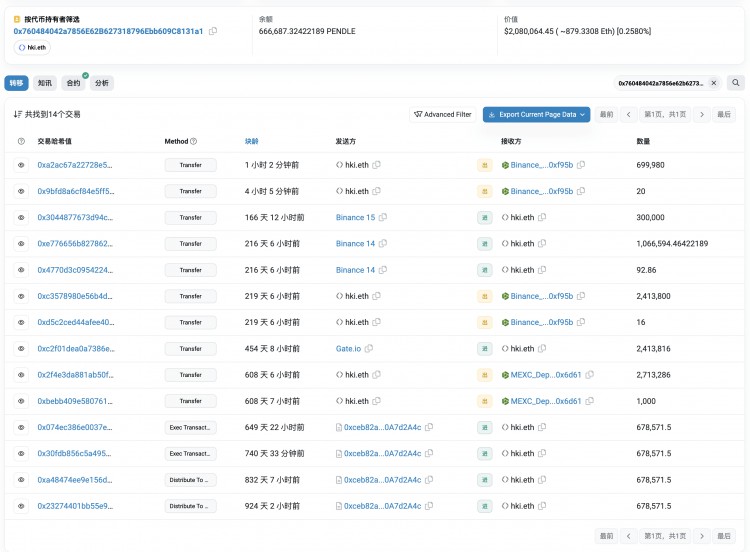750x552 pixels.
Task: Copy hki.eth receiver in 832 days row
Action: pyautogui.click(x=542, y=480)
